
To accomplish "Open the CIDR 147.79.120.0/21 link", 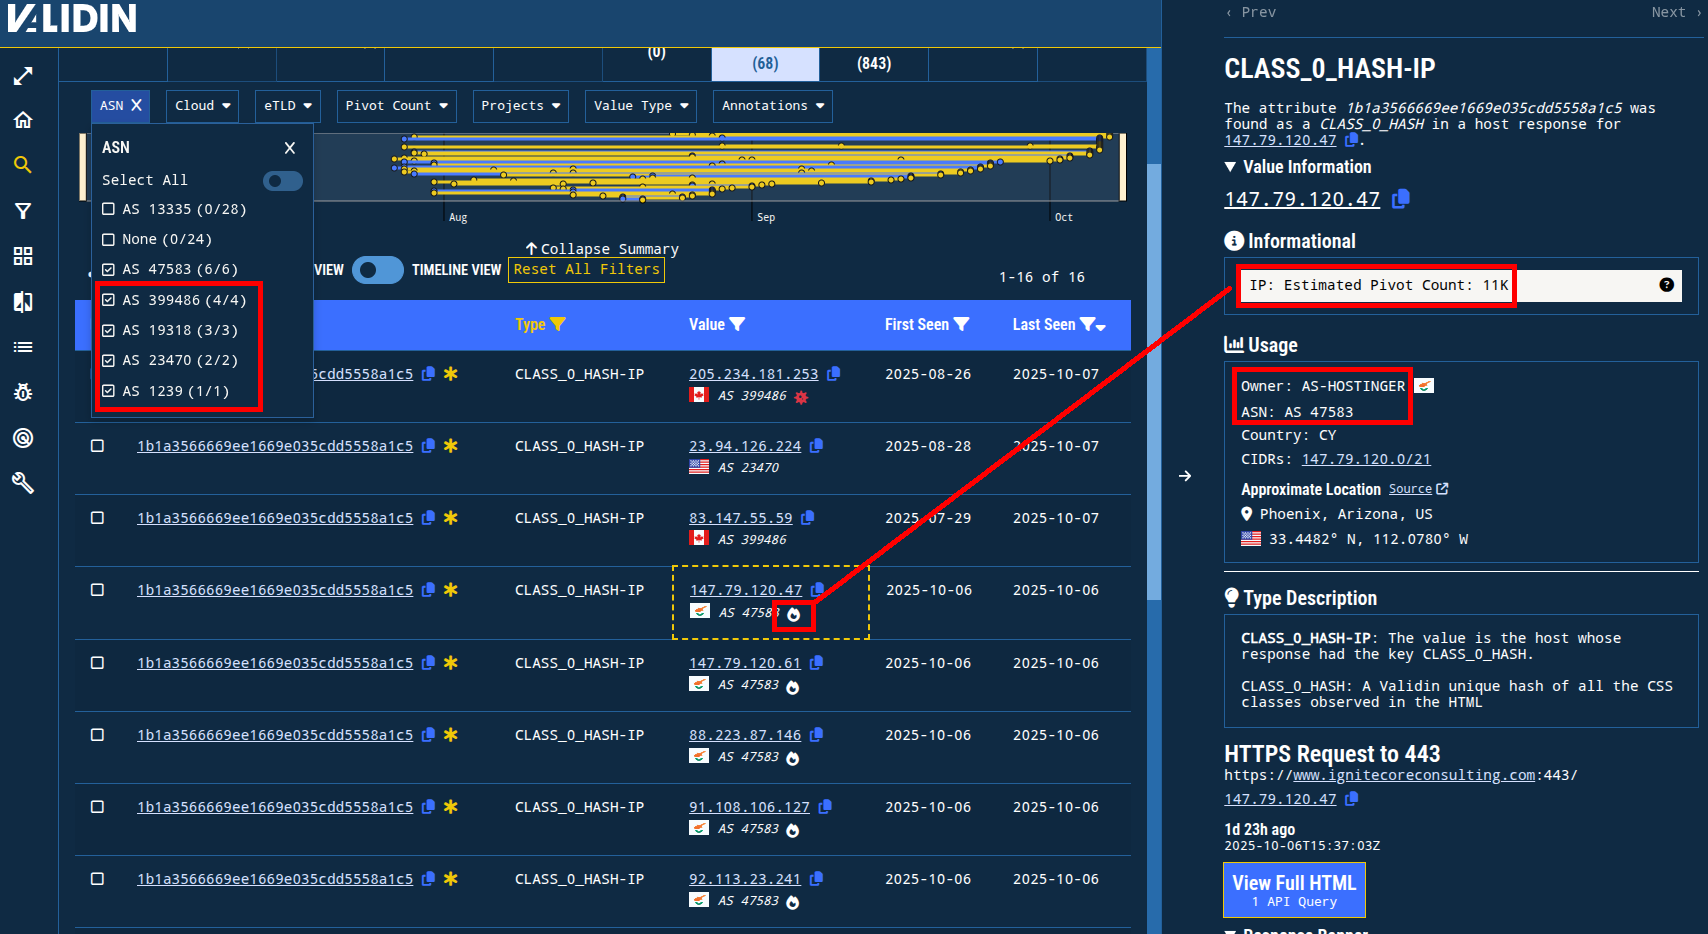I will (x=1365, y=459).
